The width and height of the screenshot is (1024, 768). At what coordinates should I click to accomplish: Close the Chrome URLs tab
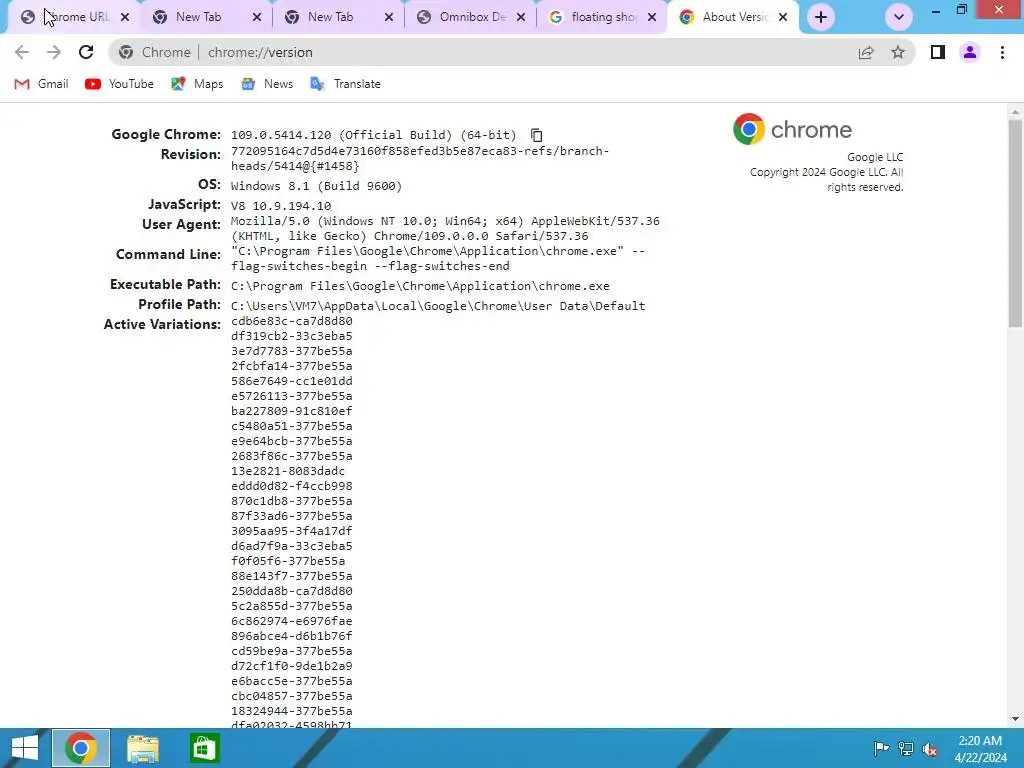tap(125, 17)
